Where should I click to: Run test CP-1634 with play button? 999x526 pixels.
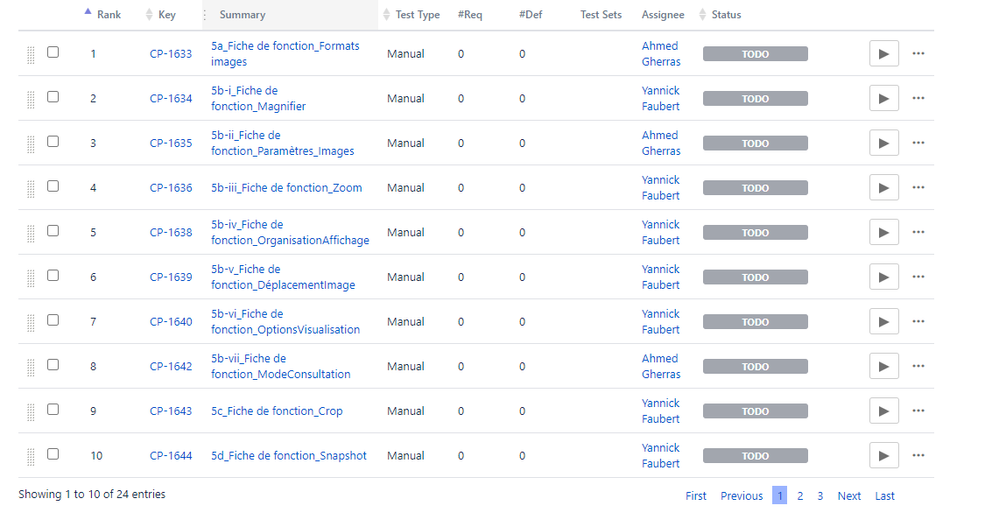tap(884, 98)
